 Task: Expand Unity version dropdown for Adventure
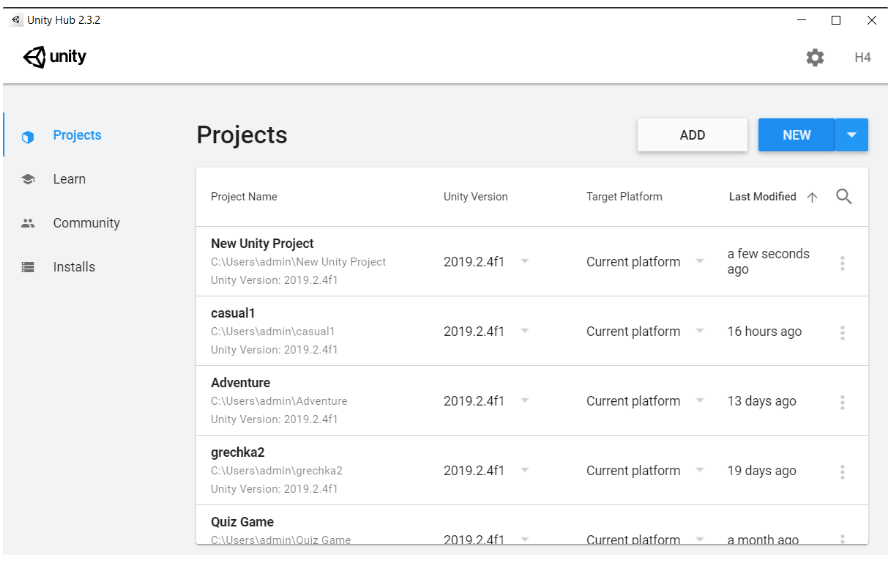525,400
